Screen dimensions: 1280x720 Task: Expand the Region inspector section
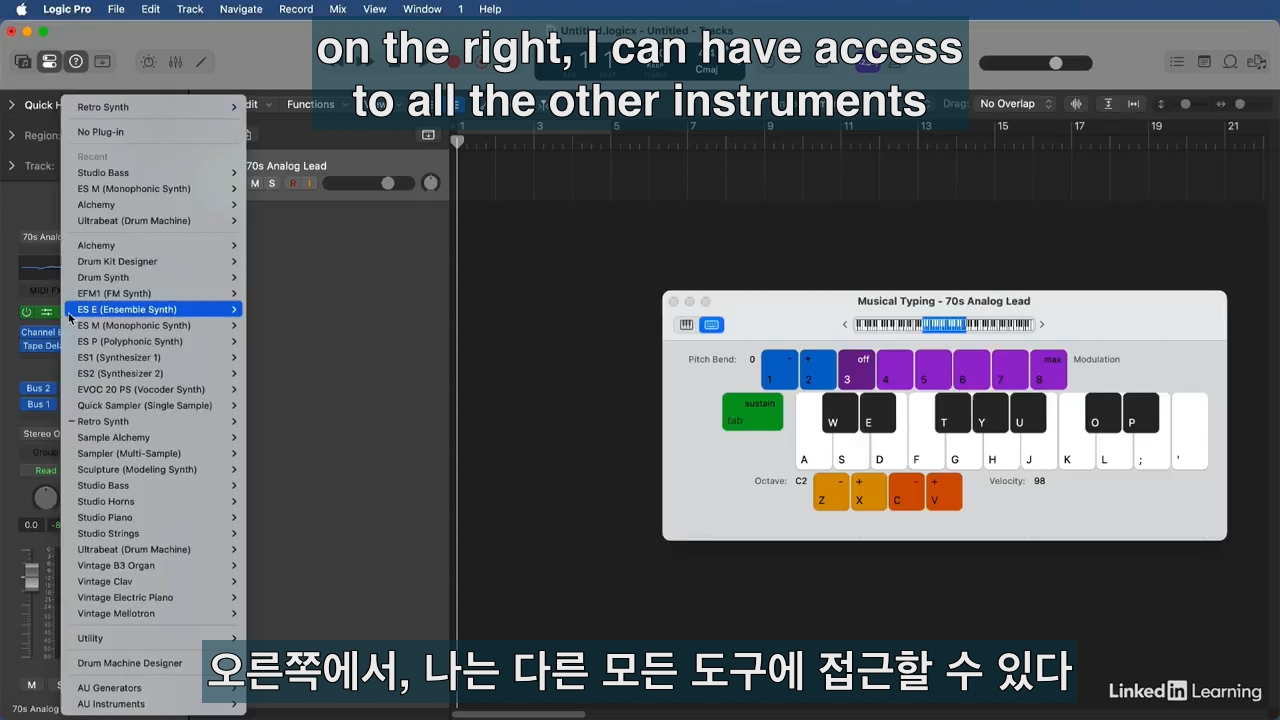coord(12,136)
